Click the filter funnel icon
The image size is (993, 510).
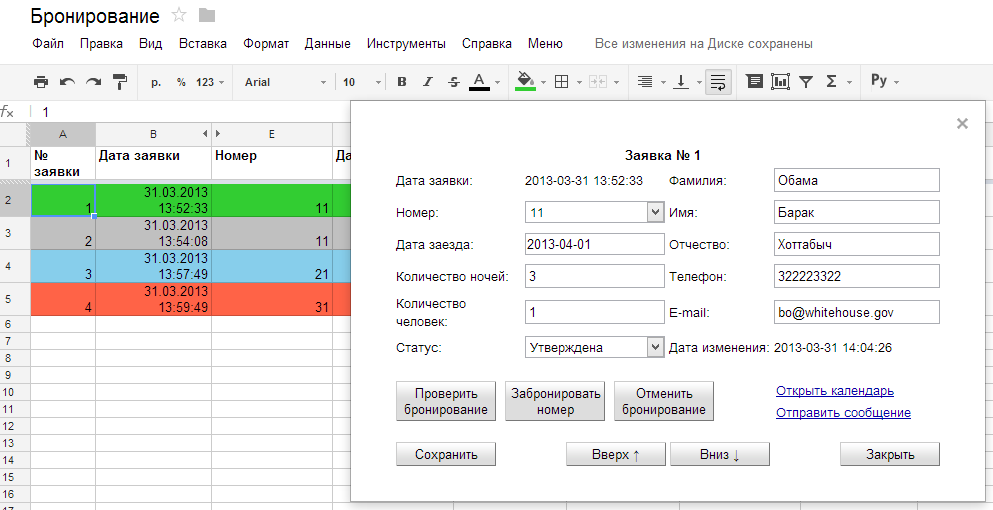(806, 82)
